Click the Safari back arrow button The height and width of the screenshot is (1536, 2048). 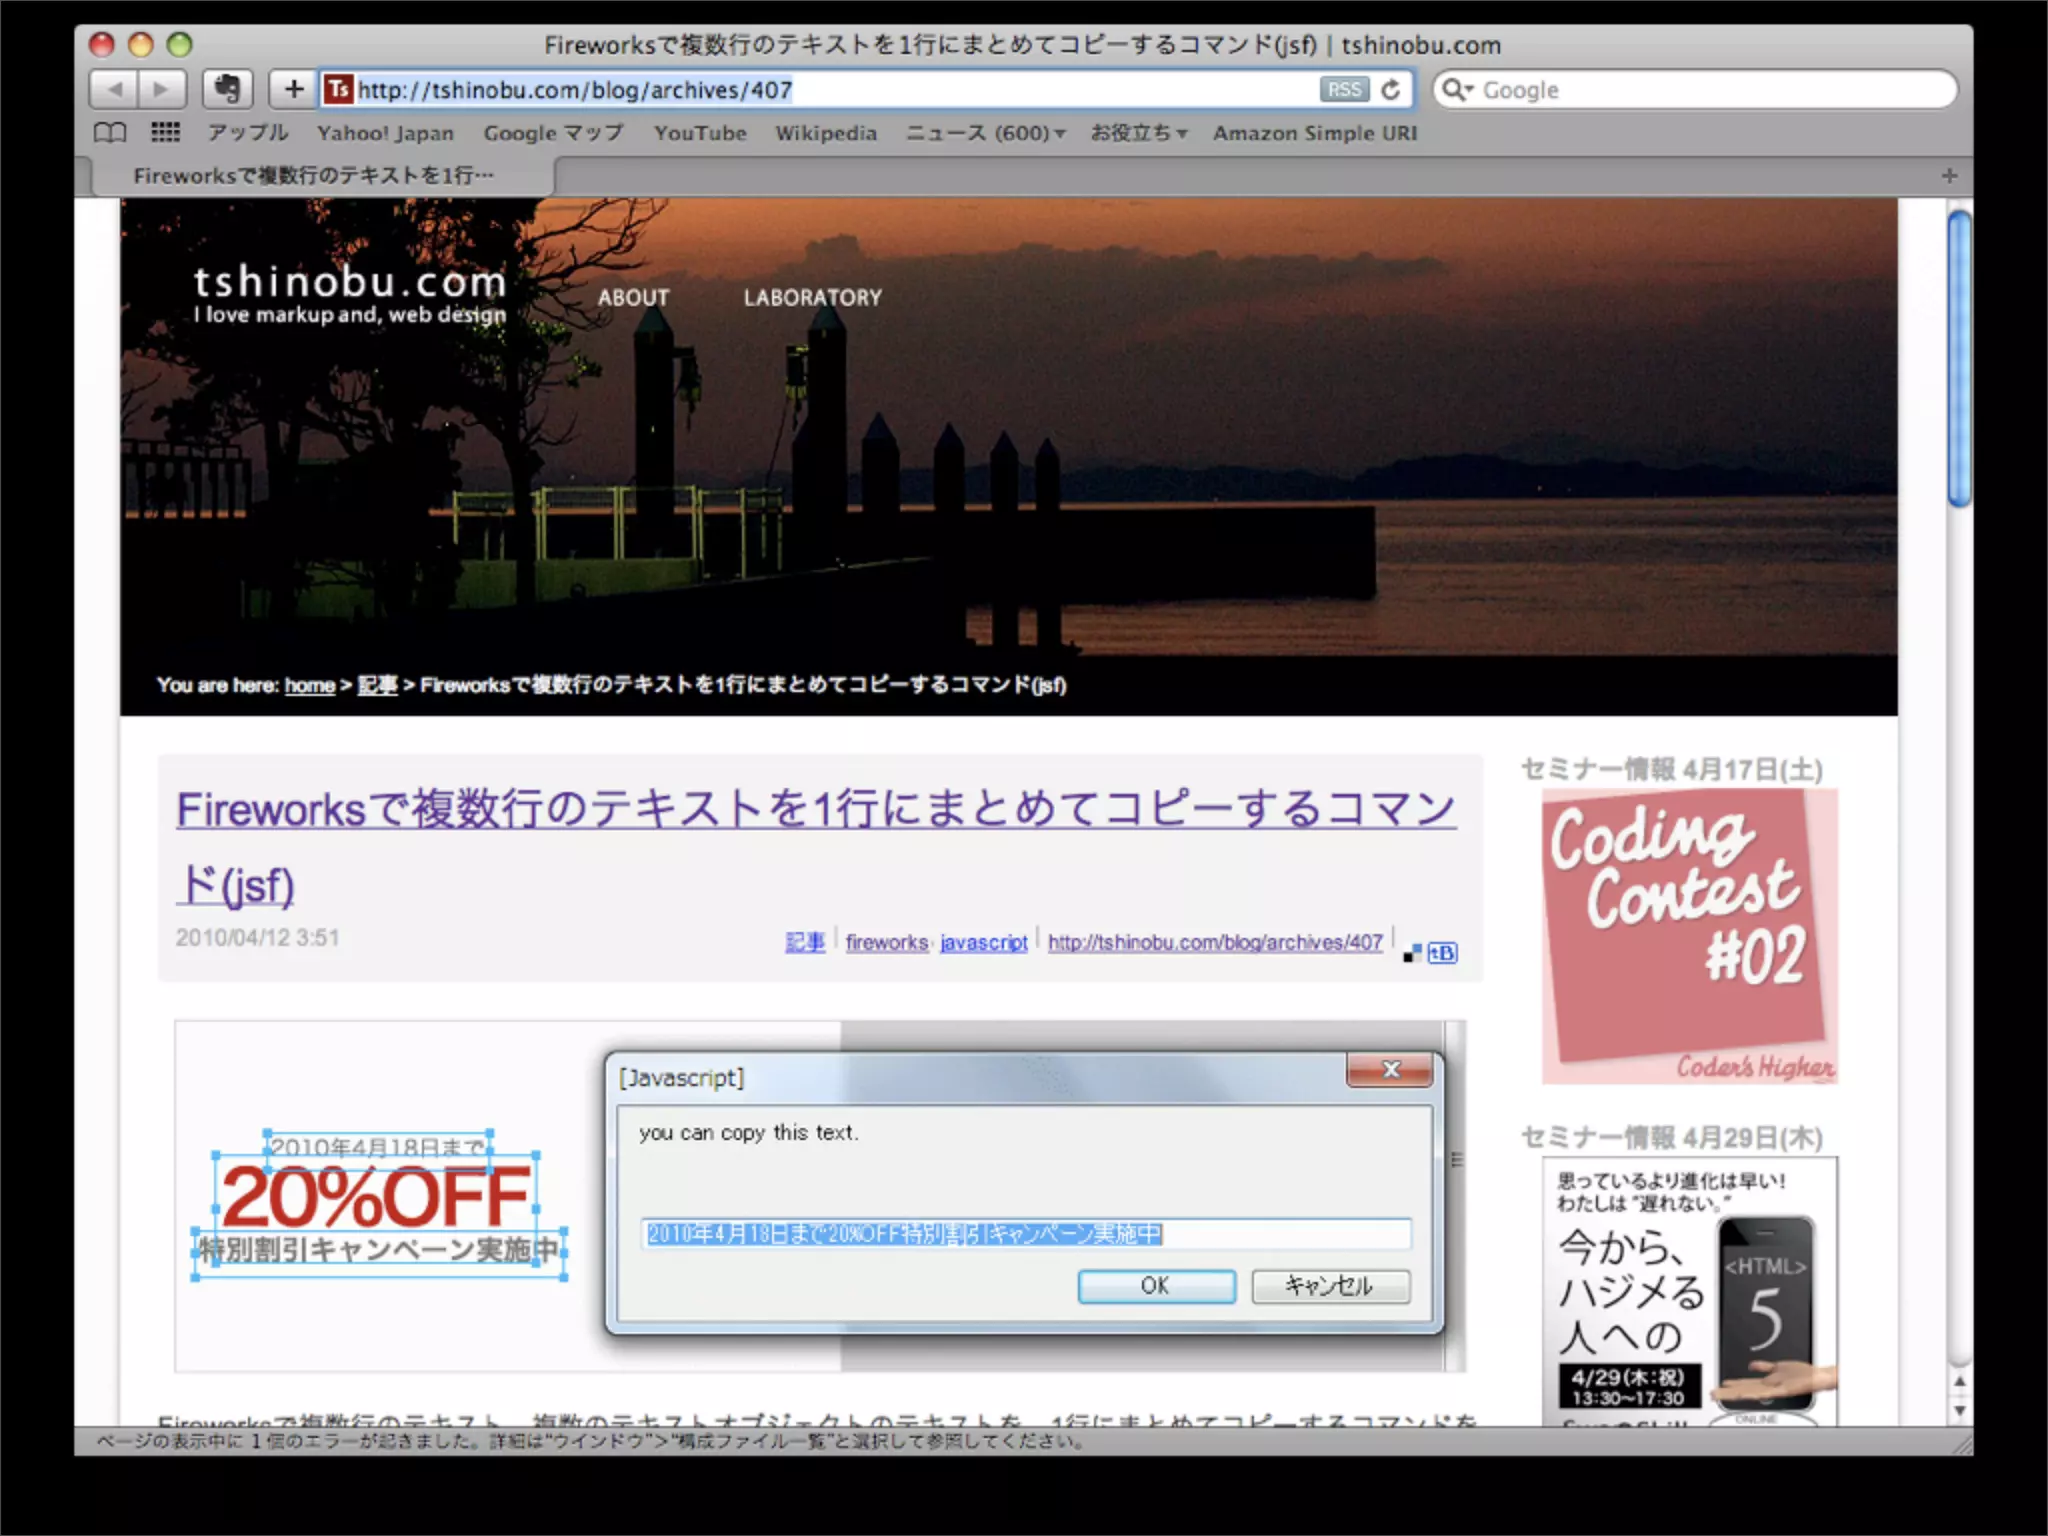pyautogui.click(x=115, y=90)
